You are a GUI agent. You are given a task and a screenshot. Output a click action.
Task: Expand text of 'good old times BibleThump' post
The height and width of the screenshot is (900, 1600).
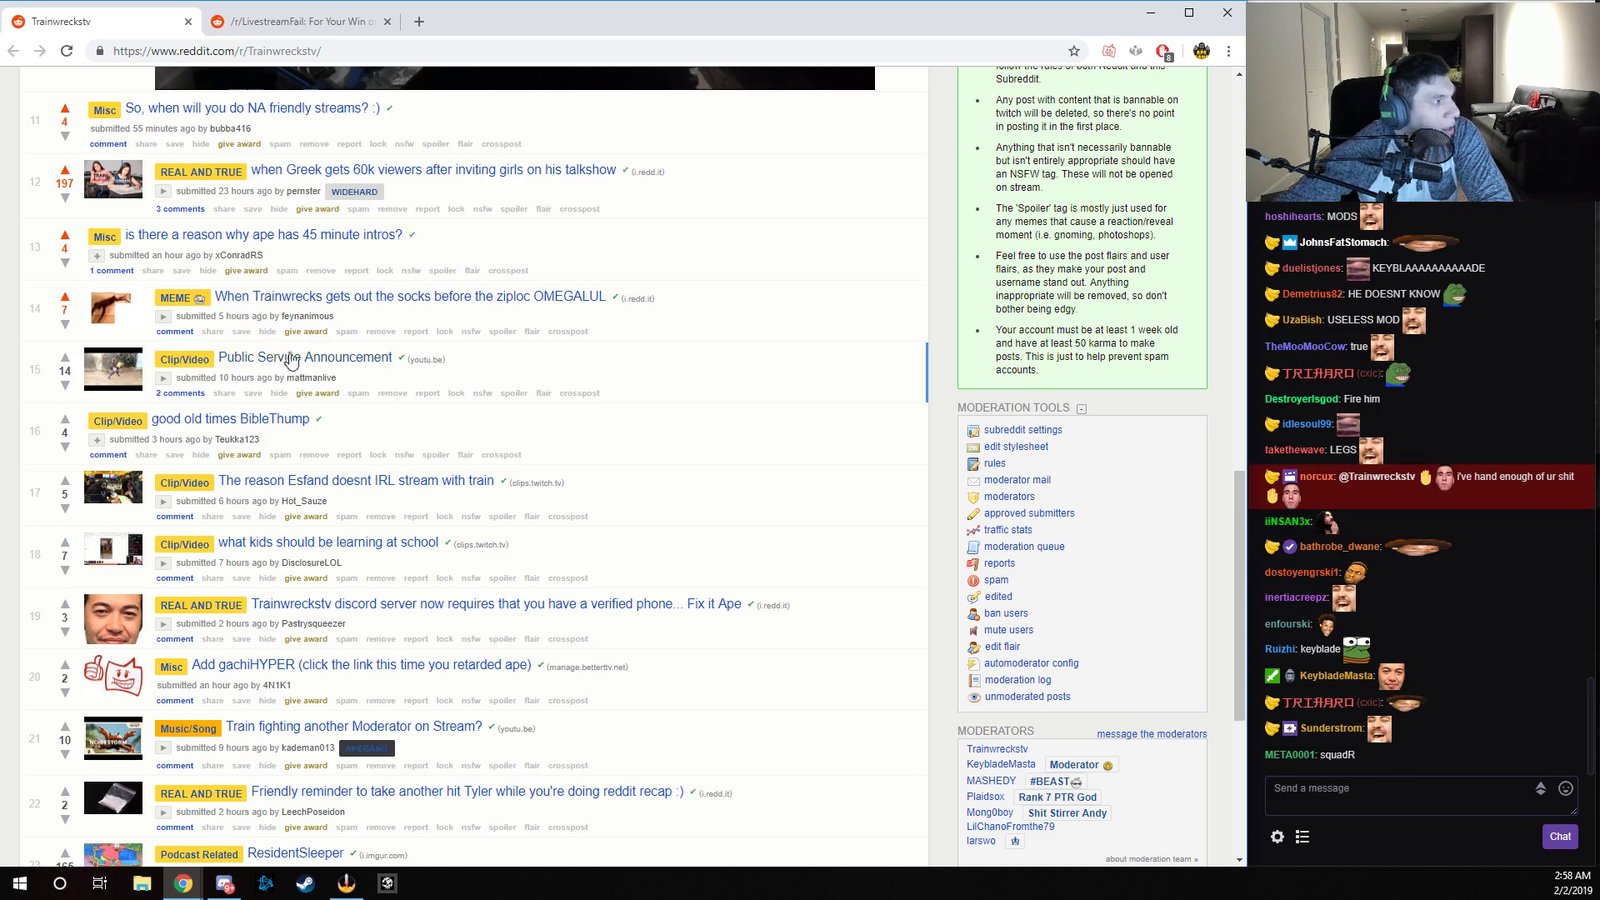pyautogui.click(x=97, y=440)
